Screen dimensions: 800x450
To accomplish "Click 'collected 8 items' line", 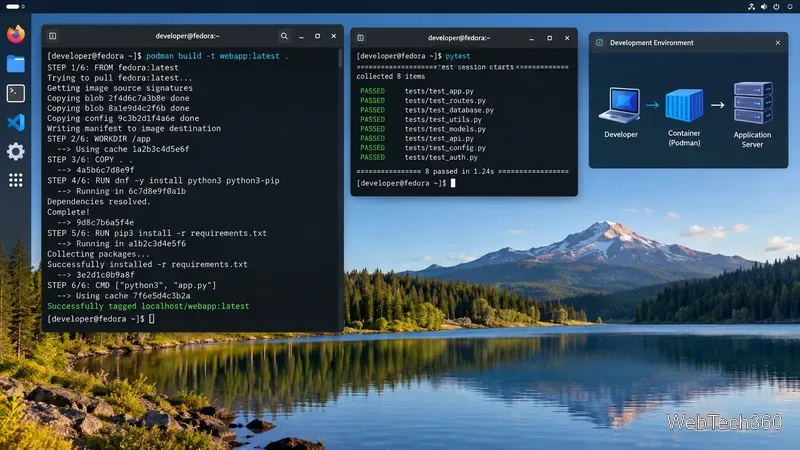I will (390, 77).
